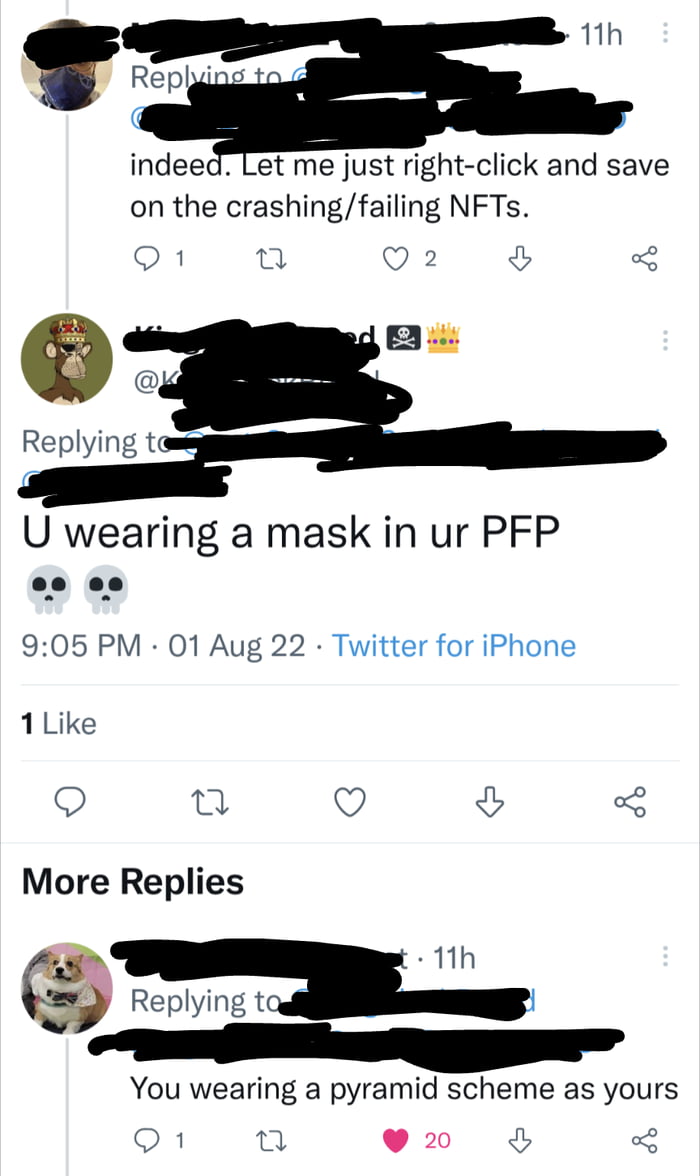Click the download arrow on the bottom reply
700x1176 pixels.
tap(519, 1139)
